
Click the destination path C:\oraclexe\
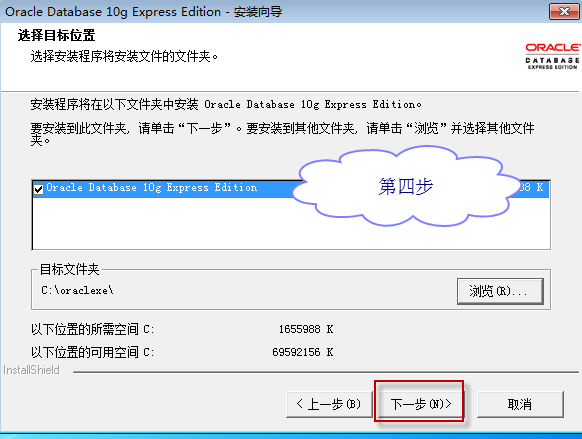[x=77, y=290]
